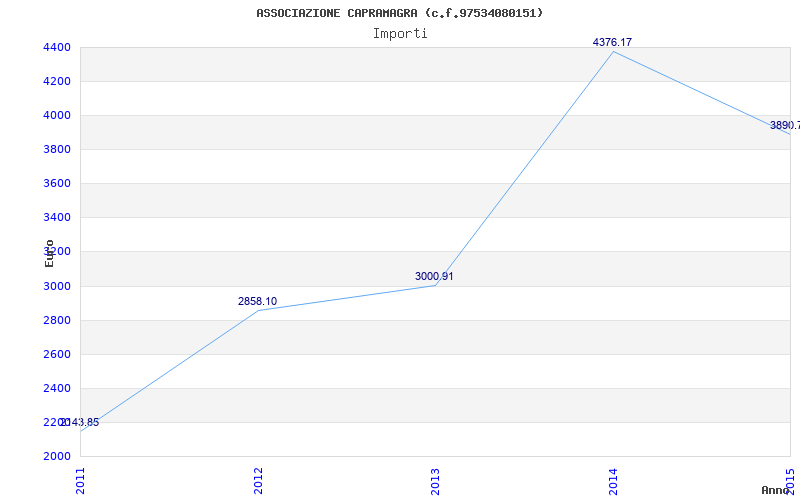The image size is (800, 500).
Task: Select the 2858.10 data label
Action: click(x=258, y=302)
